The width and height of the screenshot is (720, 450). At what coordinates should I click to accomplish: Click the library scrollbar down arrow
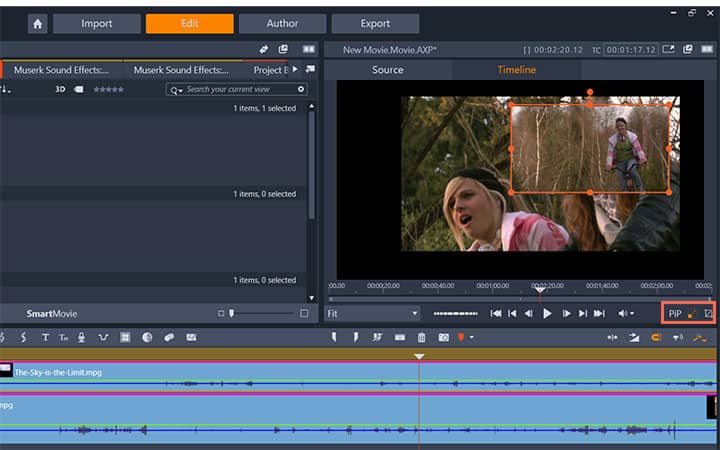(x=312, y=298)
